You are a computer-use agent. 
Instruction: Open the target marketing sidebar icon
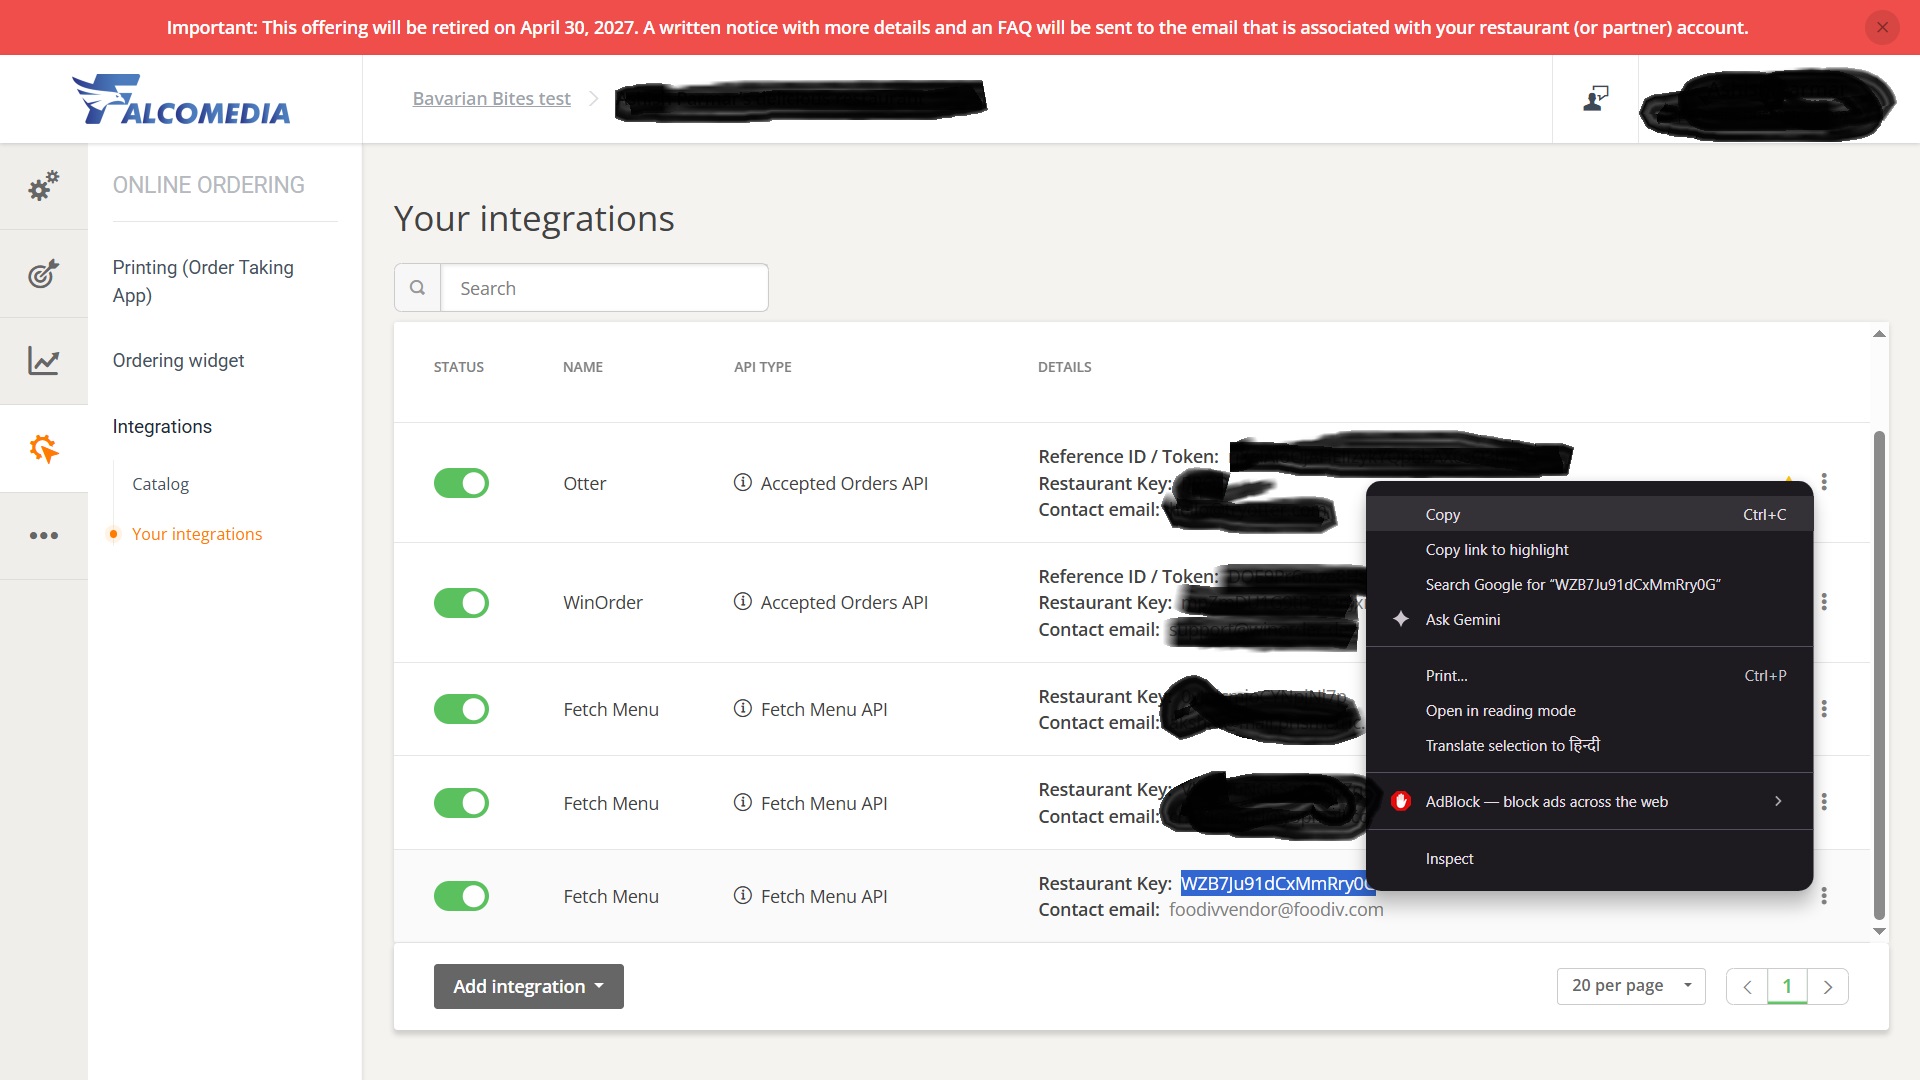(43, 273)
